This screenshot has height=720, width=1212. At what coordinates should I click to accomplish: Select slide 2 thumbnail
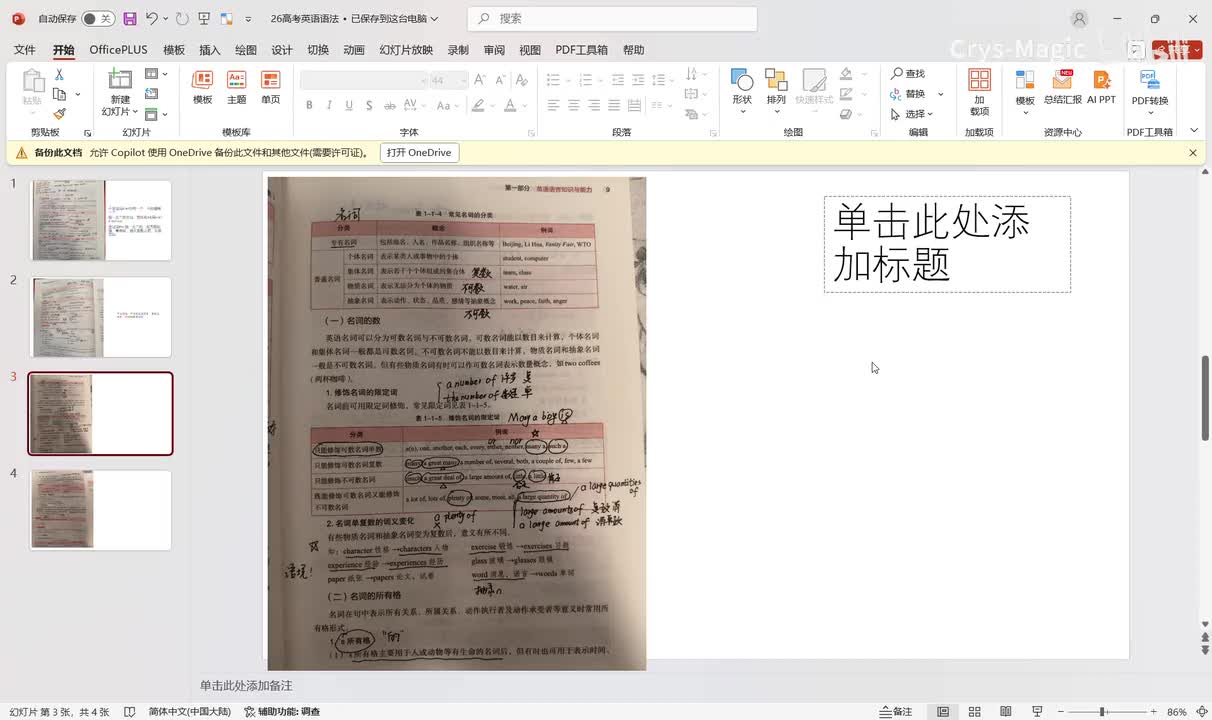click(100, 317)
